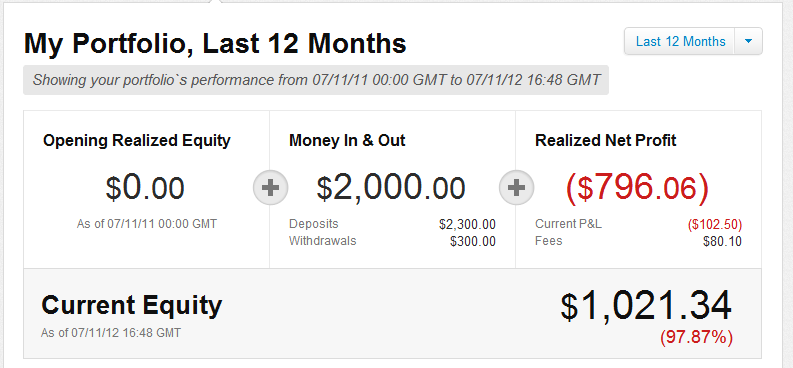The height and width of the screenshot is (368, 793).
Task: Open the dropdown arrow beside Last 12 Months
Action: click(x=749, y=41)
